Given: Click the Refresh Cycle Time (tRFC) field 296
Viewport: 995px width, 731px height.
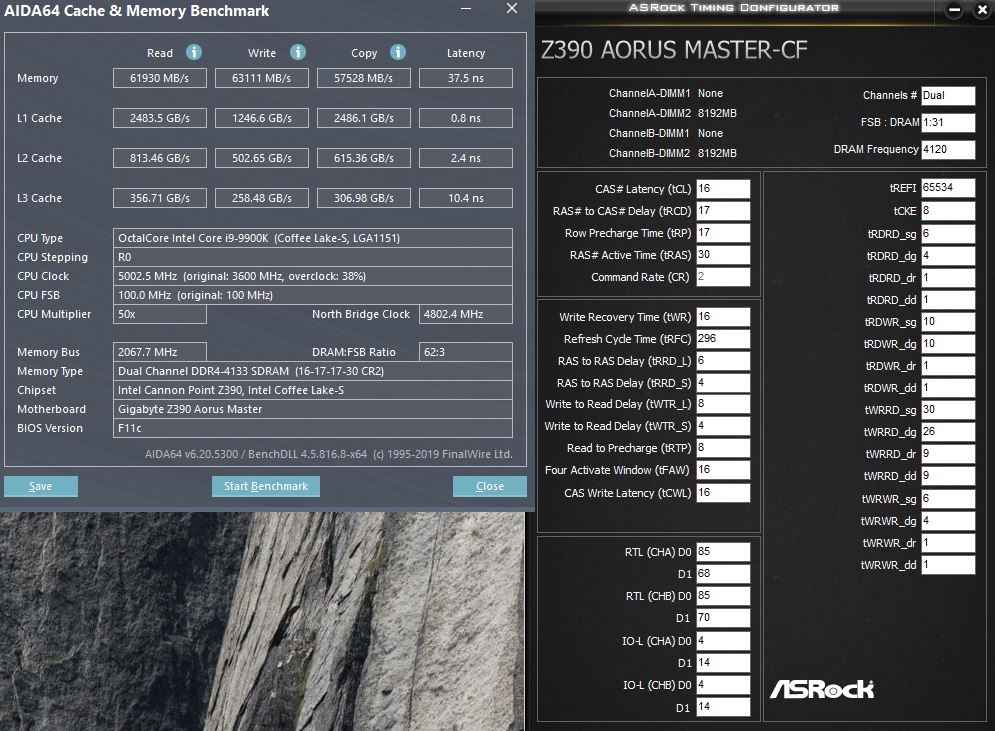Looking at the screenshot, I should [x=723, y=339].
